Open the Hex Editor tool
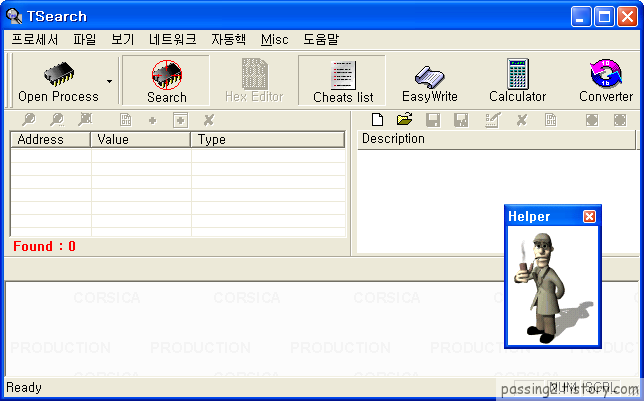 tap(254, 81)
